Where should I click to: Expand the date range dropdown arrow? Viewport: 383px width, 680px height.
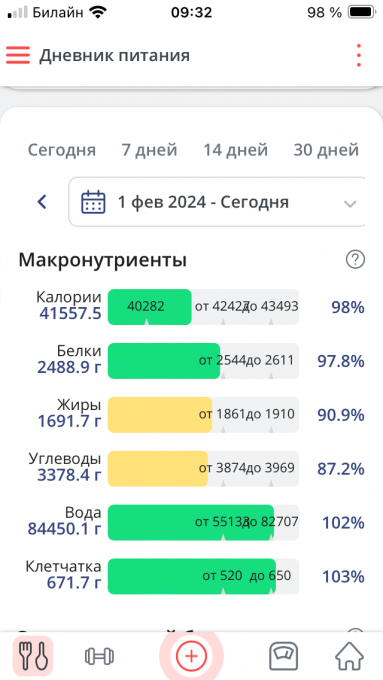pyautogui.click(x=350, y=203)
